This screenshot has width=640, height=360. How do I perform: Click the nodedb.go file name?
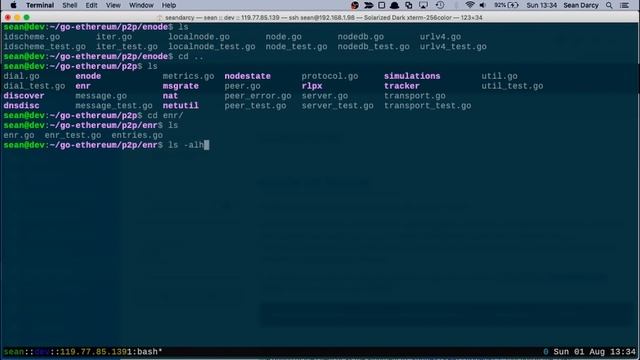360,37
